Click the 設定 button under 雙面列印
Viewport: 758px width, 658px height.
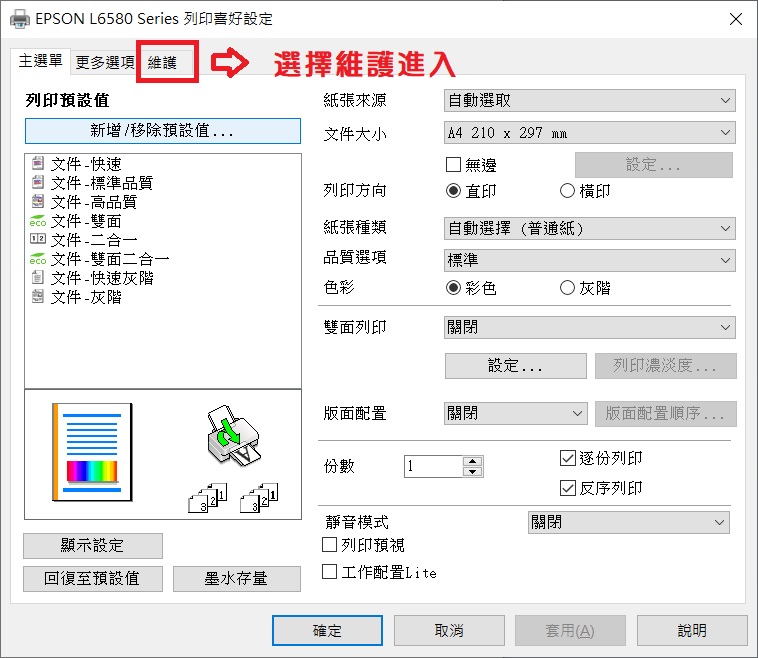[516, 366]
